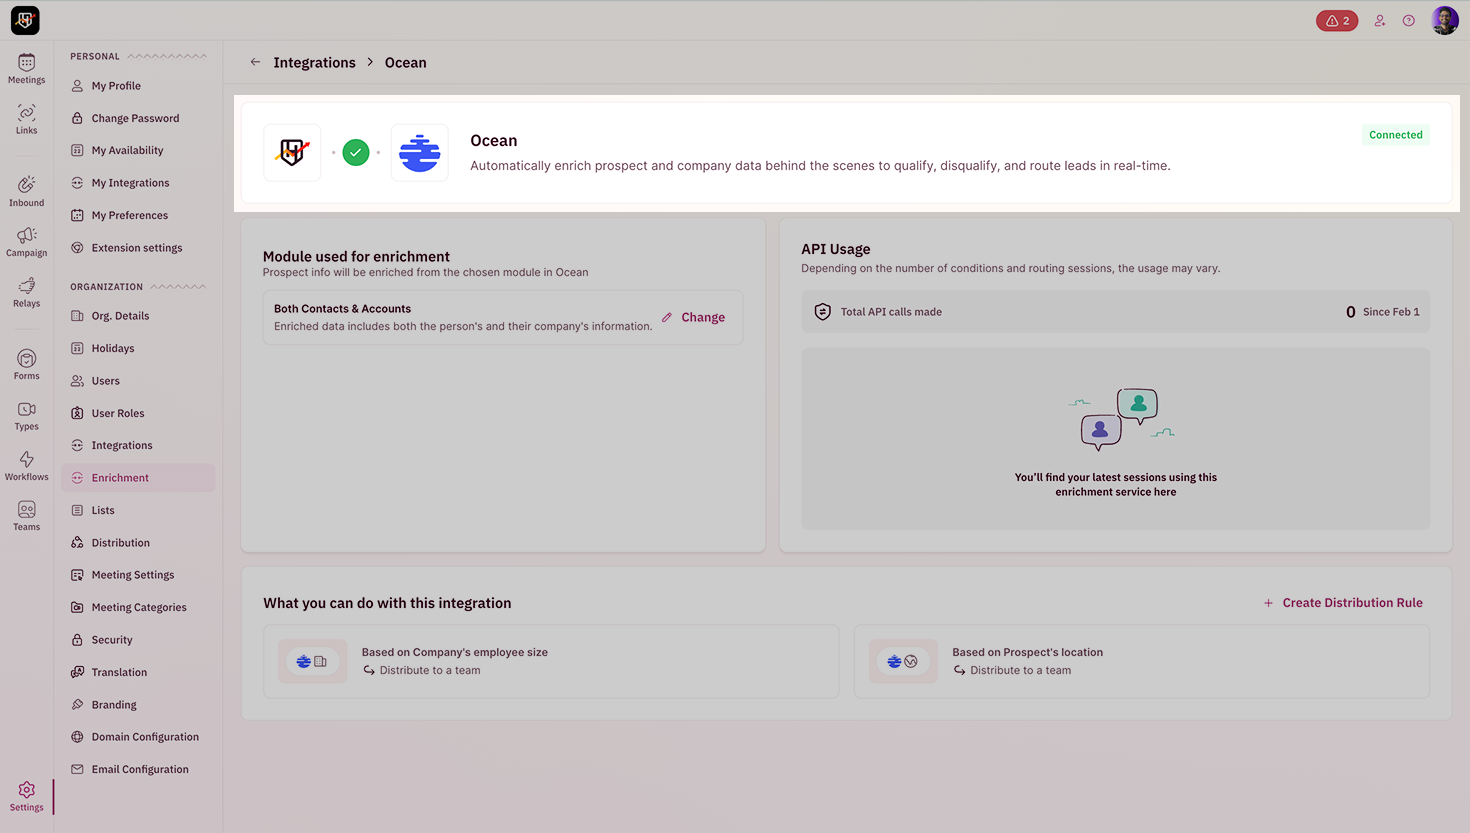Click the user invite icon in header
1470x833 pixels.
point(1380,20)
